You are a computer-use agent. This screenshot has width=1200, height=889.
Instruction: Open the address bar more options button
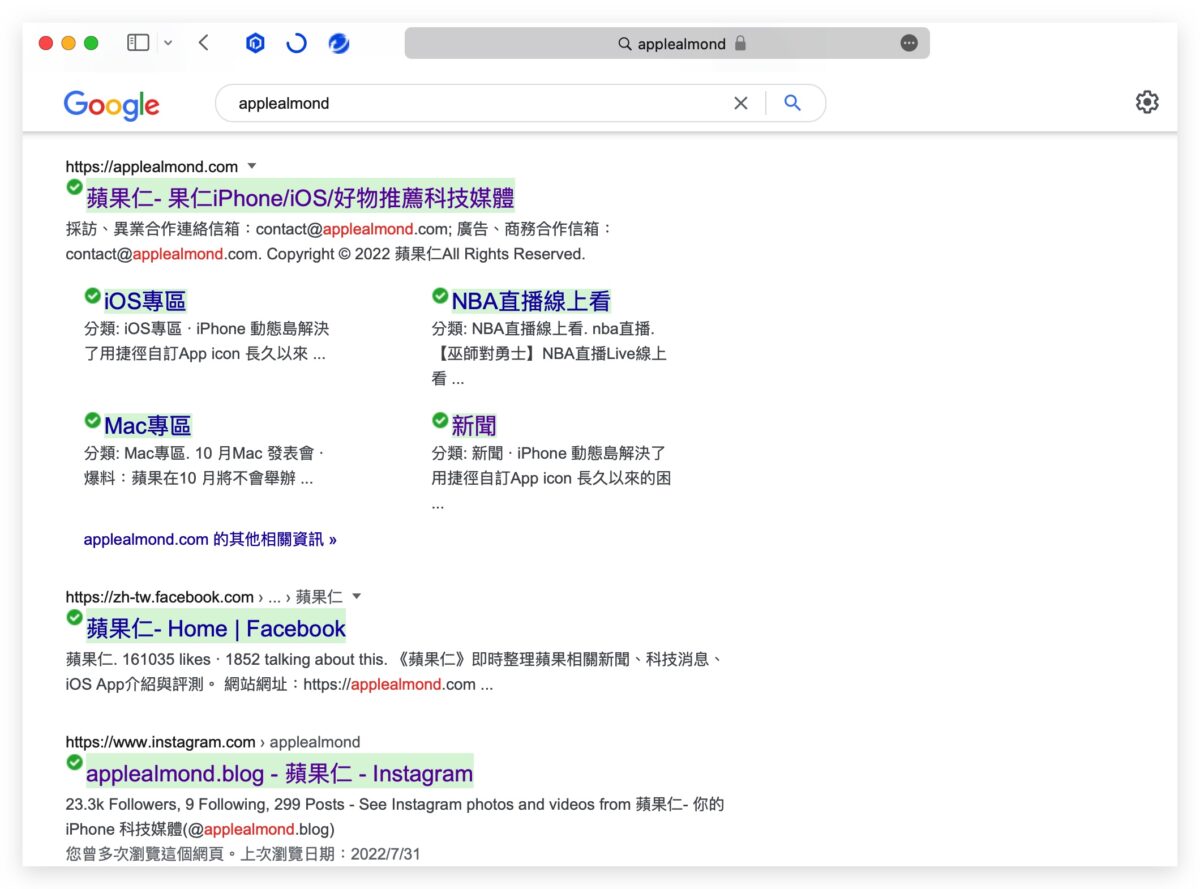(x=909, y=43)
